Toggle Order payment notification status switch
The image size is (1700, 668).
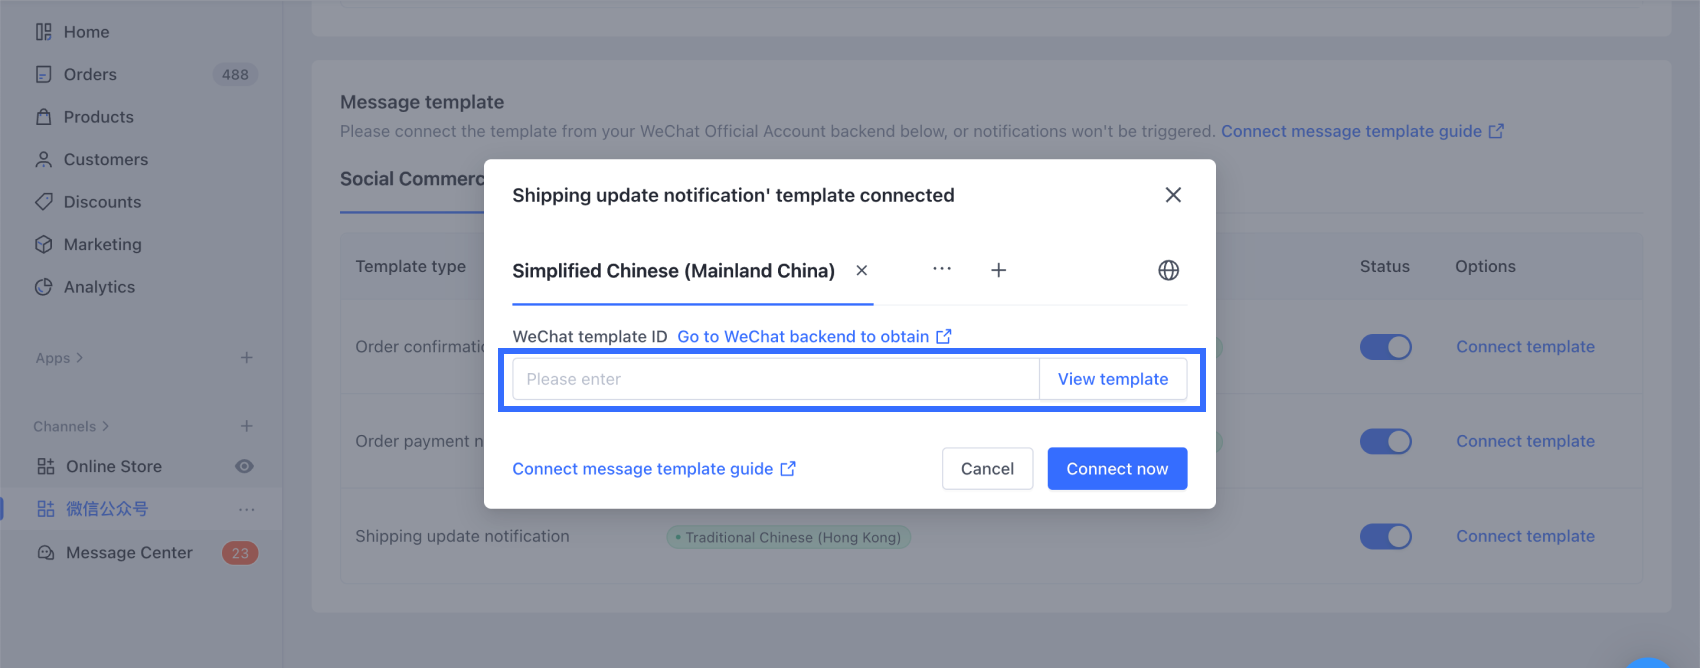coord(1385,441)
